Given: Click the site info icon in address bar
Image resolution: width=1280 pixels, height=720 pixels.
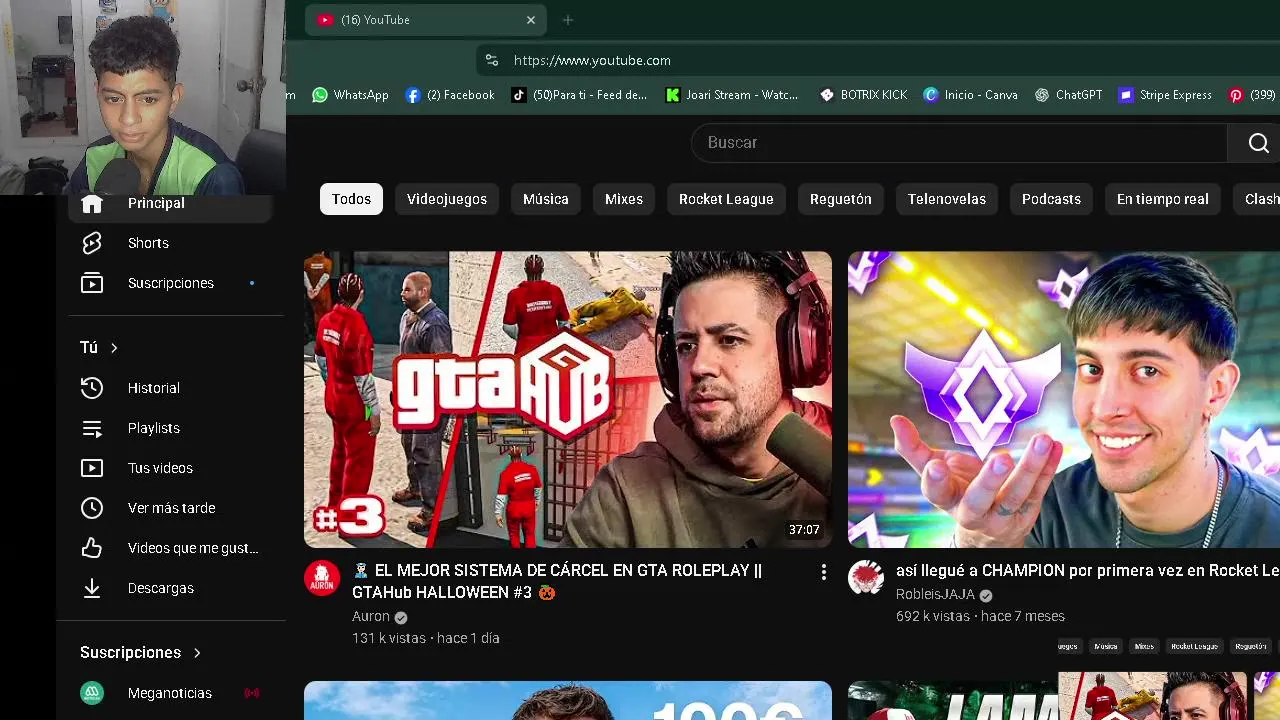Looking at the screenshot, I should (491, 60).
